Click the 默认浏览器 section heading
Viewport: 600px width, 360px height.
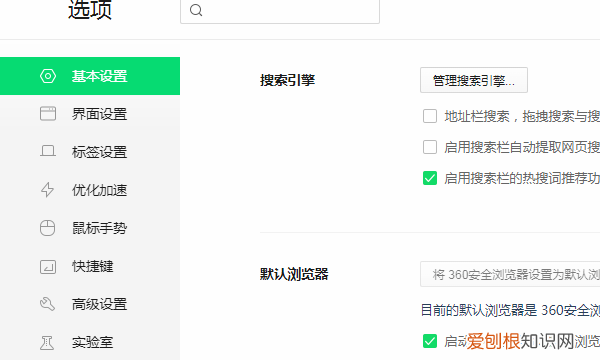pyautogui.click(x=294, y=274)
